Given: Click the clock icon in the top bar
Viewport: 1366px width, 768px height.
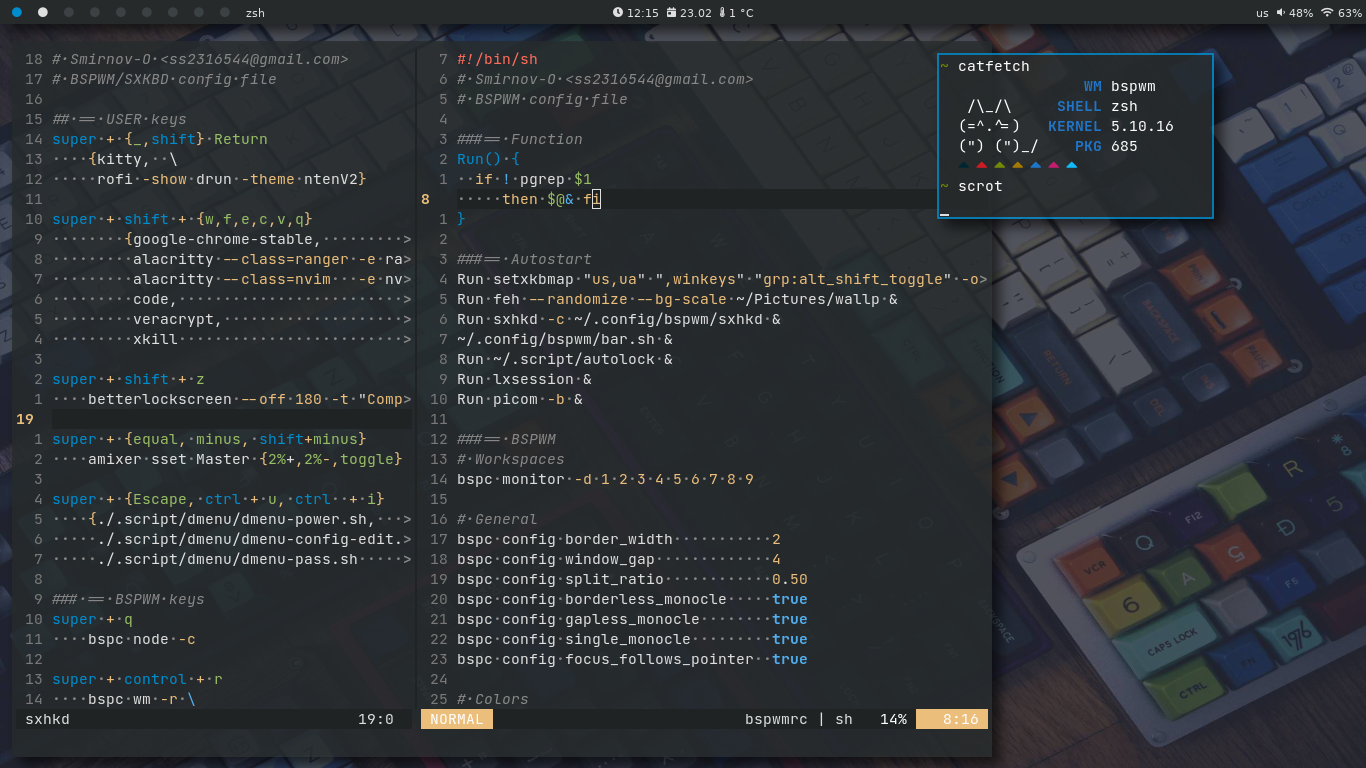Looking at the screenshot, I should pos(618,12).
